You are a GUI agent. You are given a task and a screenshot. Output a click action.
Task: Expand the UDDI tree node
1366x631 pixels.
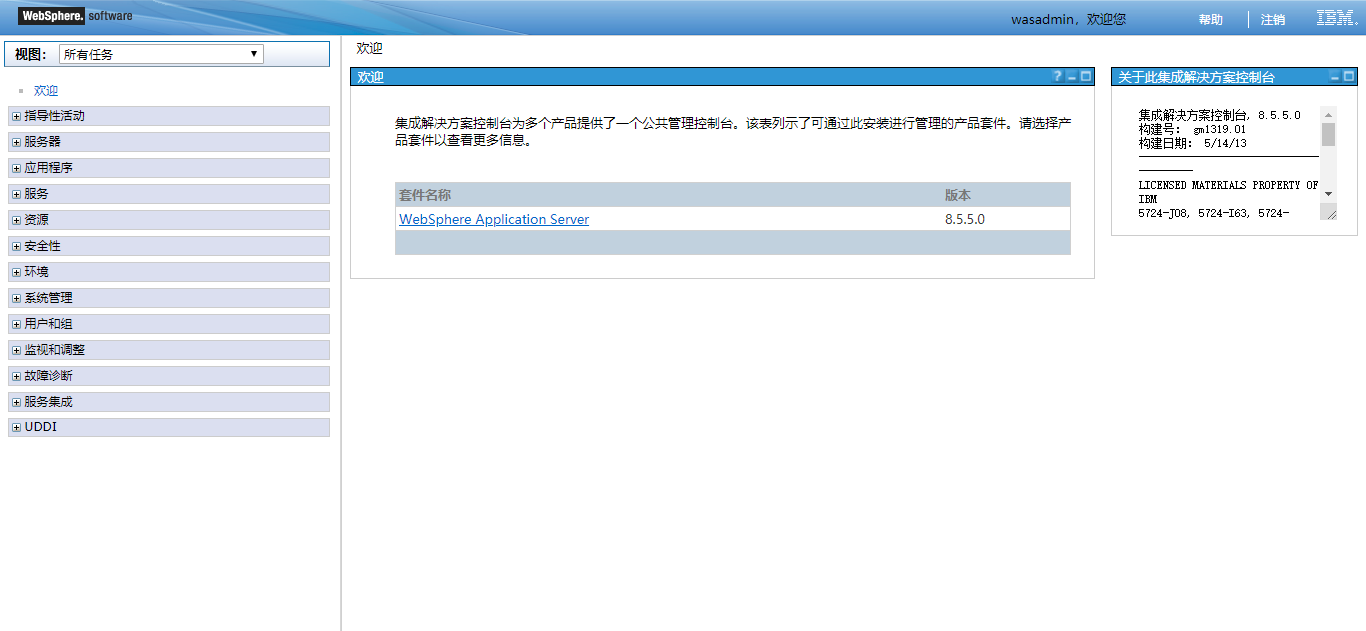(x=16, y=428)
